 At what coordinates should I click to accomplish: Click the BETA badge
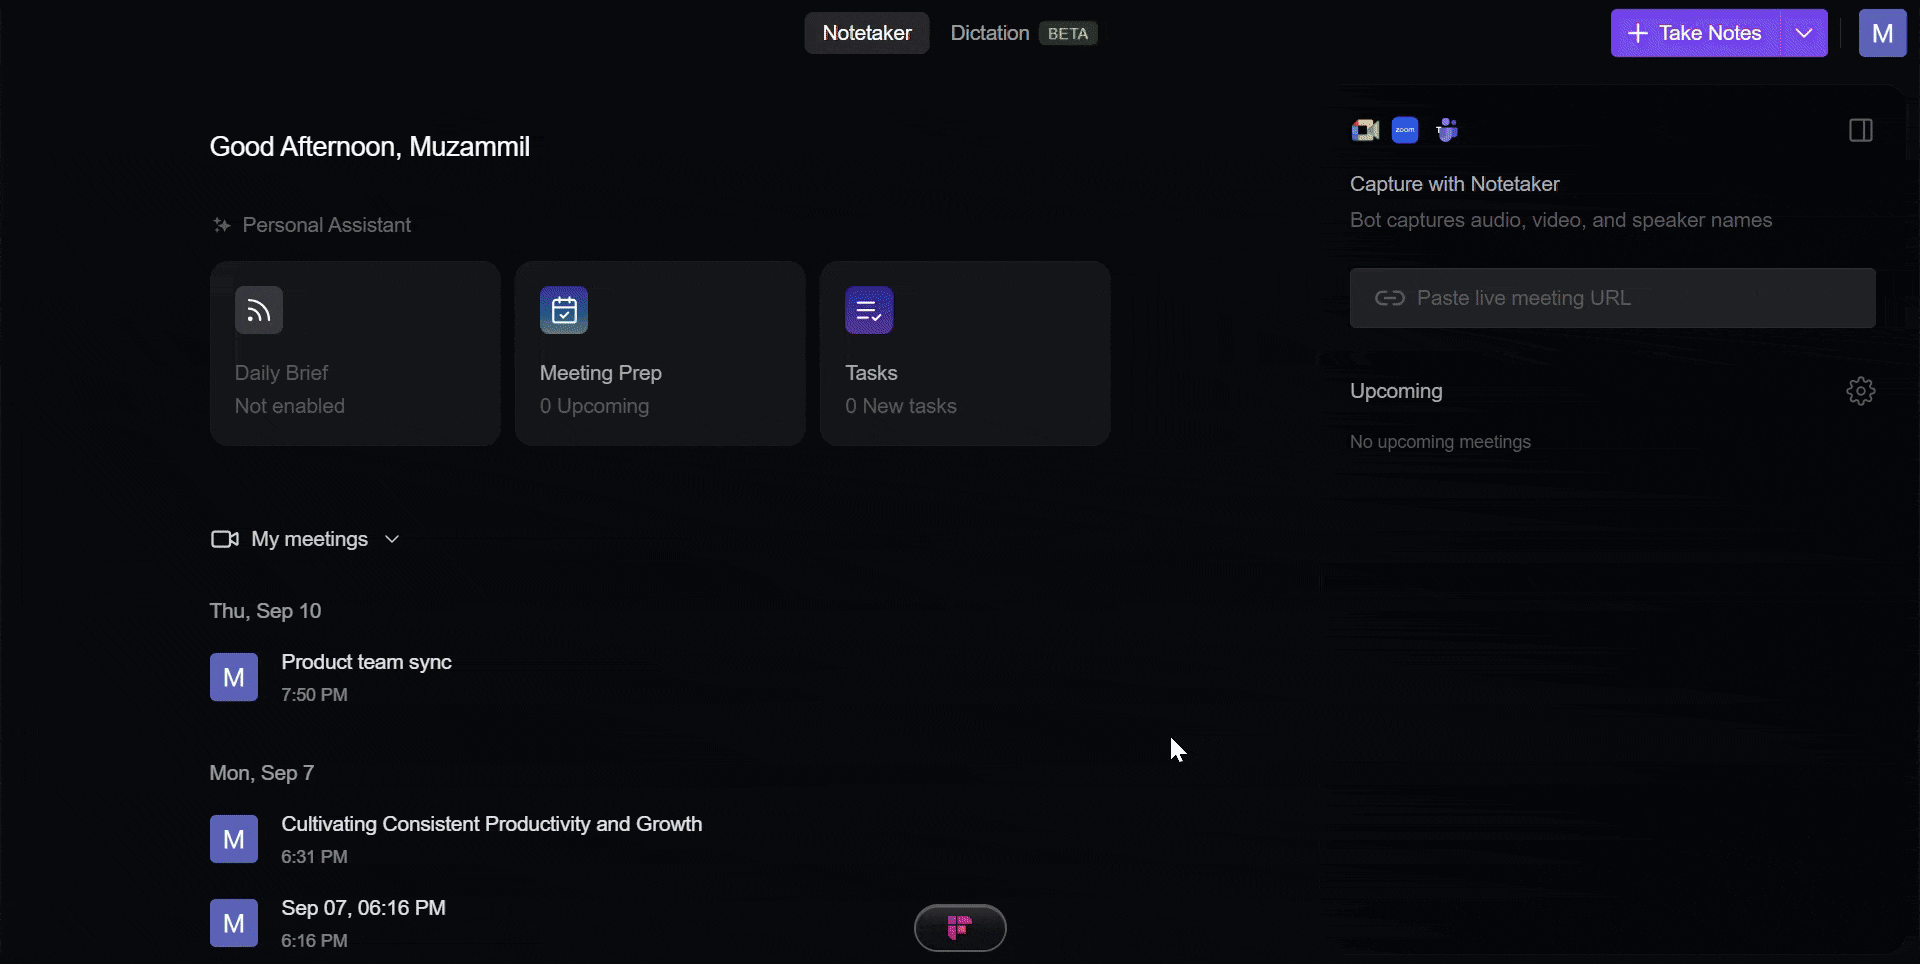(x=1068, y=33)
